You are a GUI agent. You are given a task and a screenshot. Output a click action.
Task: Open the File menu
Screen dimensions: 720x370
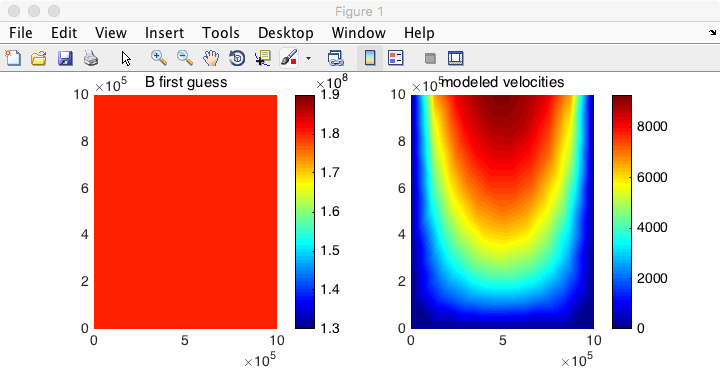tap(21, 33)
